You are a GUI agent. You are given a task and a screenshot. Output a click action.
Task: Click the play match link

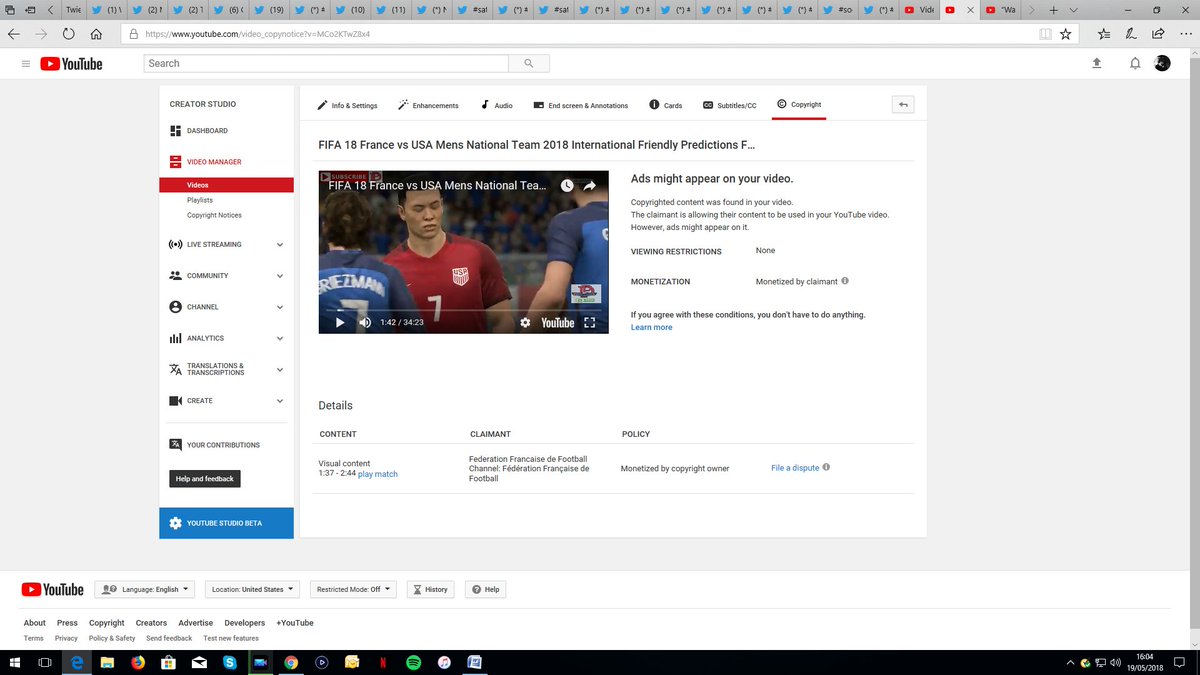coord(378,474)
